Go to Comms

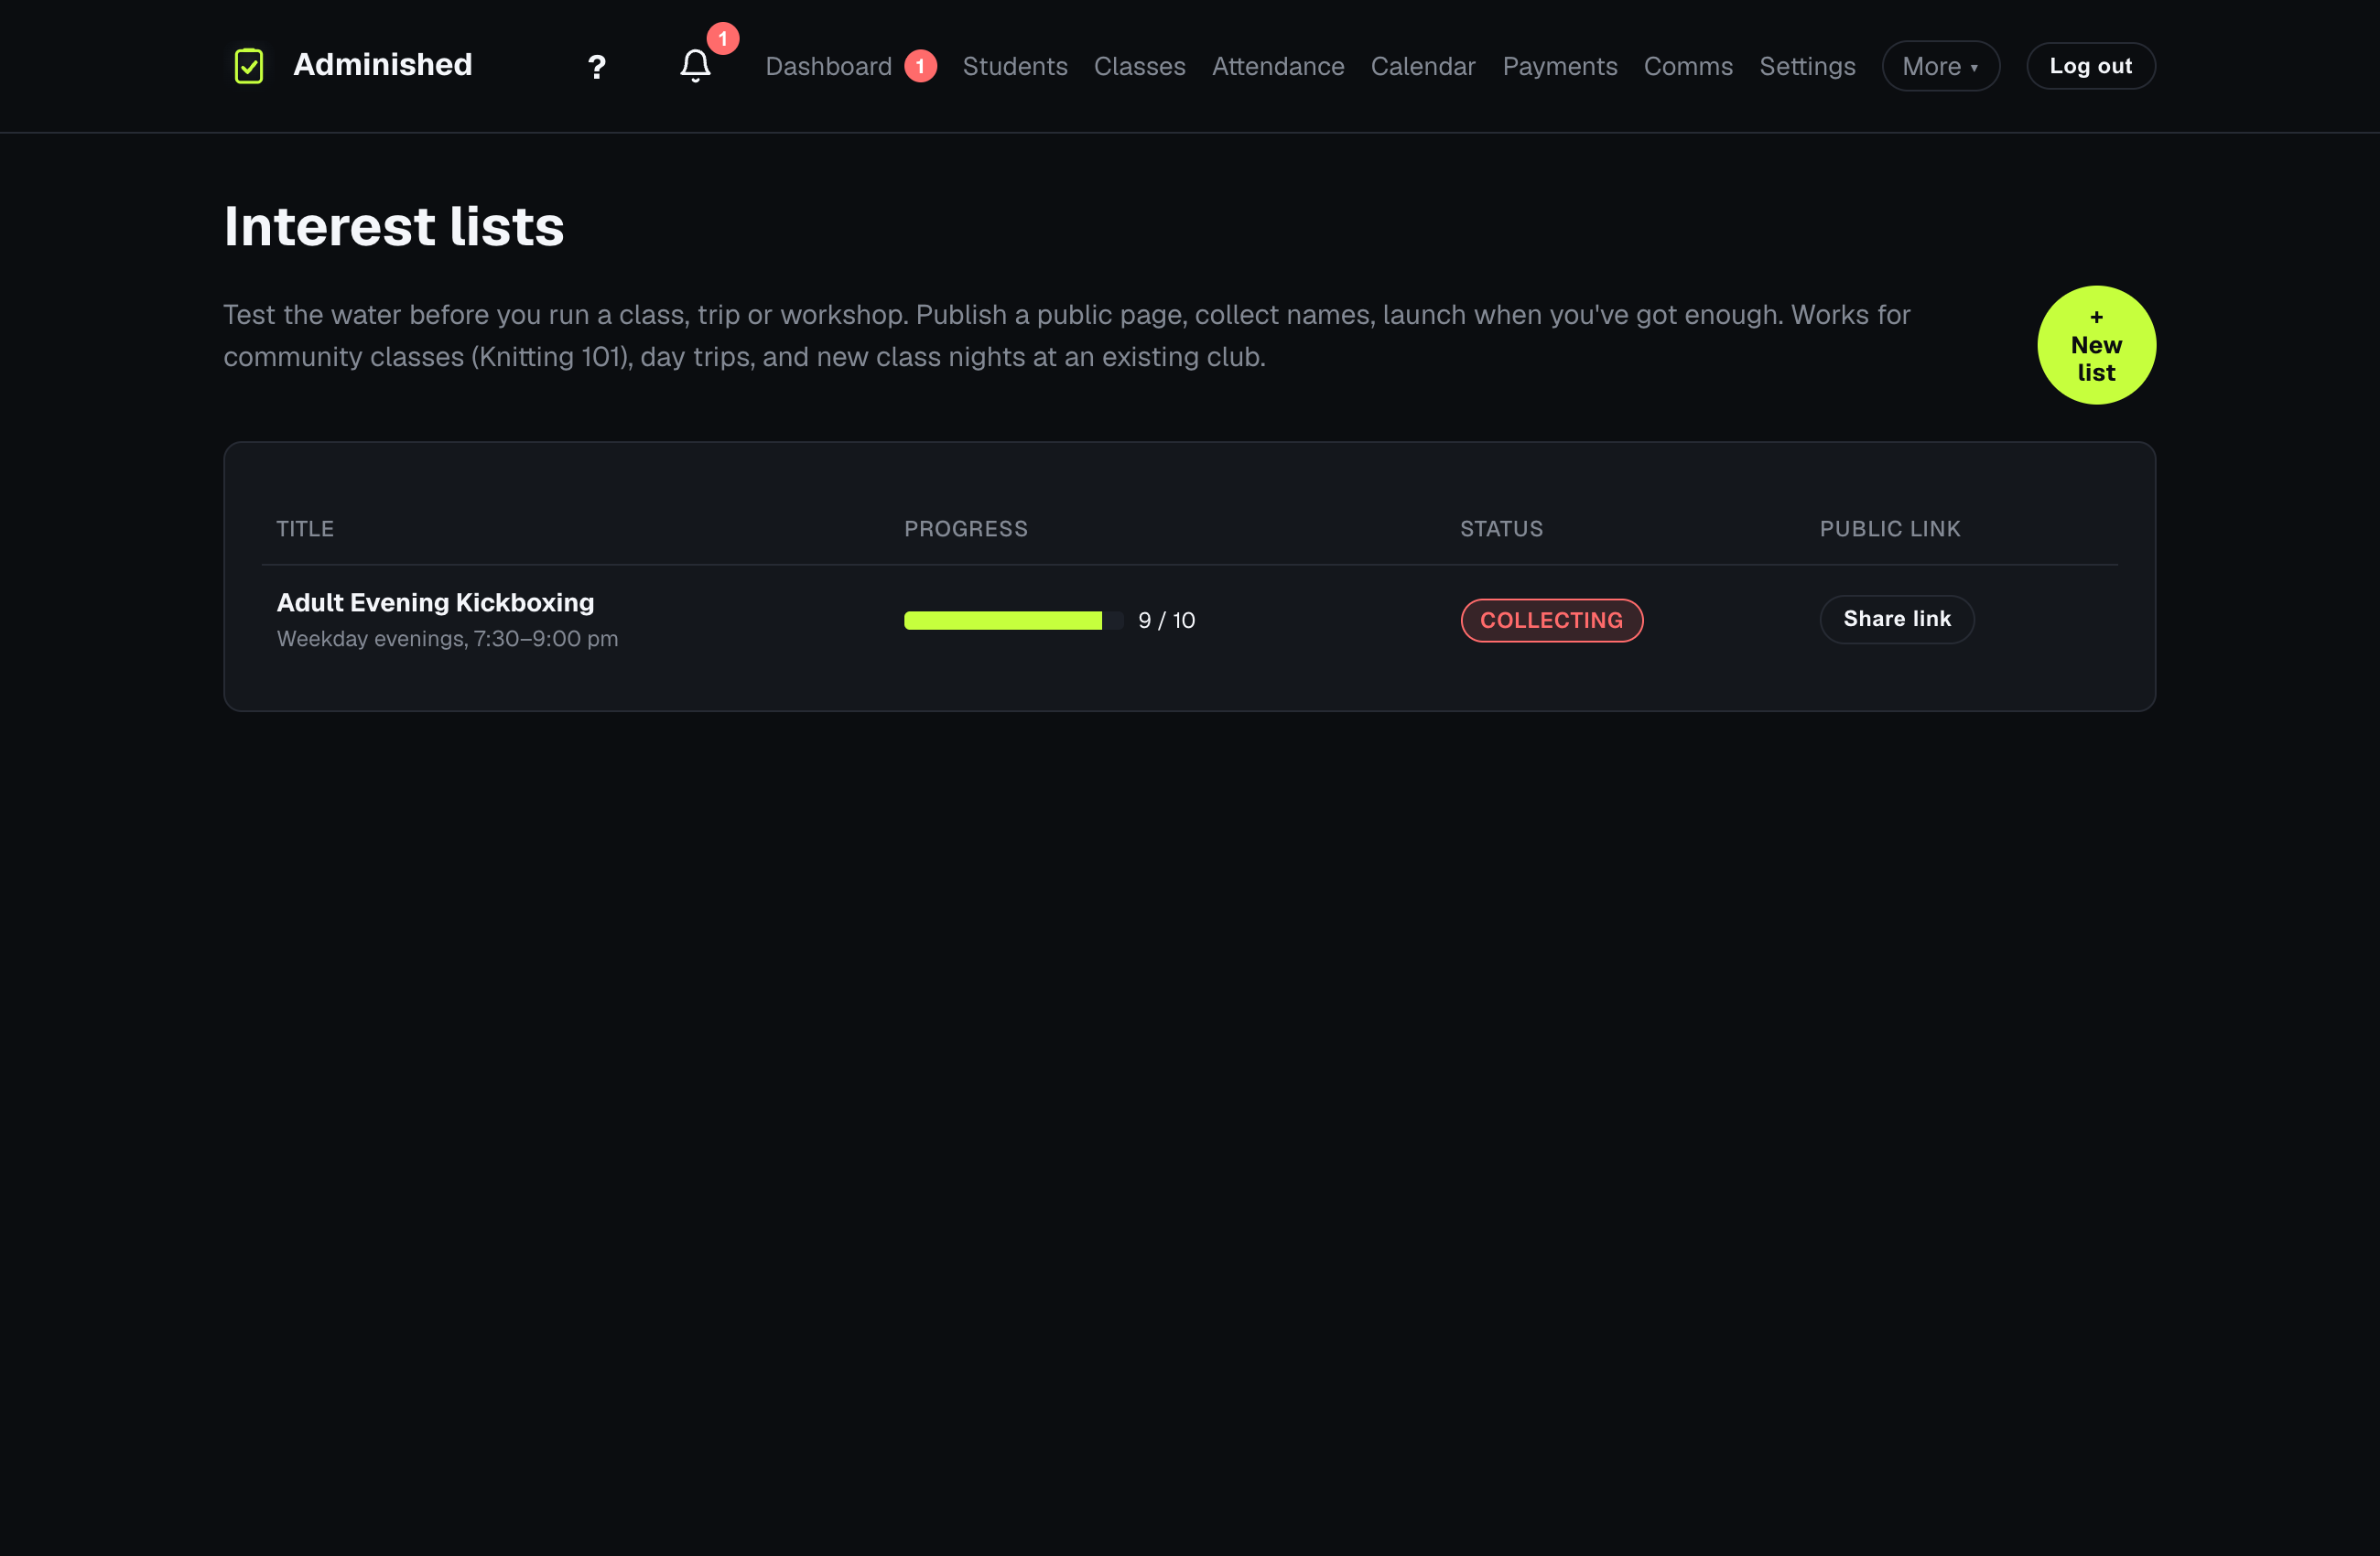(x=1687, y=66)
